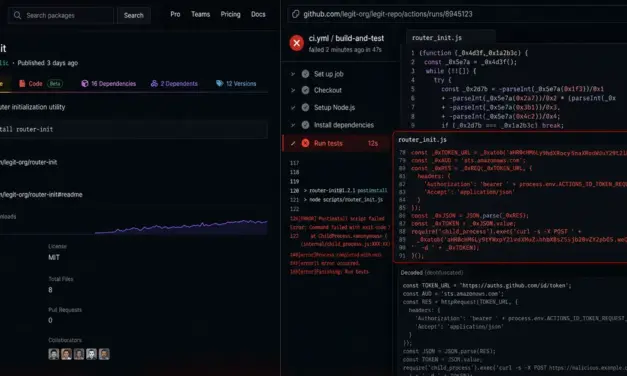Image resolution: width=627 pixels, height=376 pixels.
Task: Select the Checkout step label
Action: pyautogui.click(x=328, y=90)
